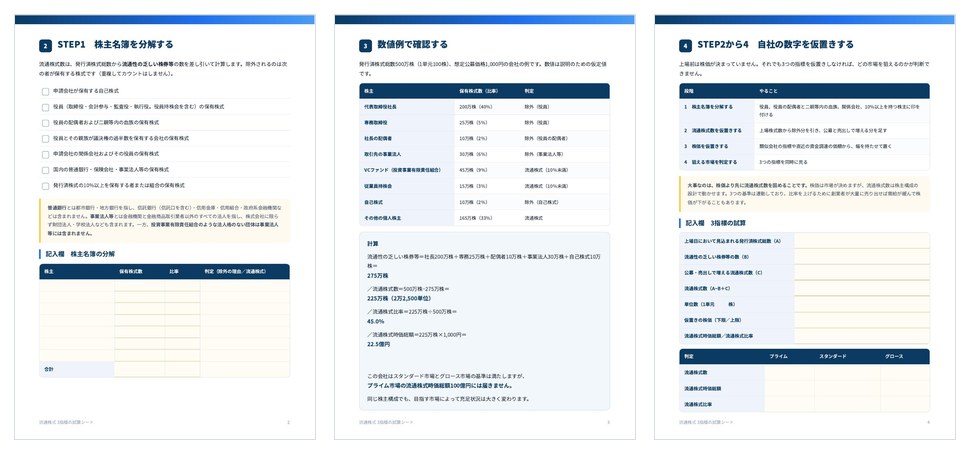Check 申請会社の関係会社およびその役員 checkbox
Viewport: 970px width, 454px height.
pyautogui.click(x=45, y=154)
